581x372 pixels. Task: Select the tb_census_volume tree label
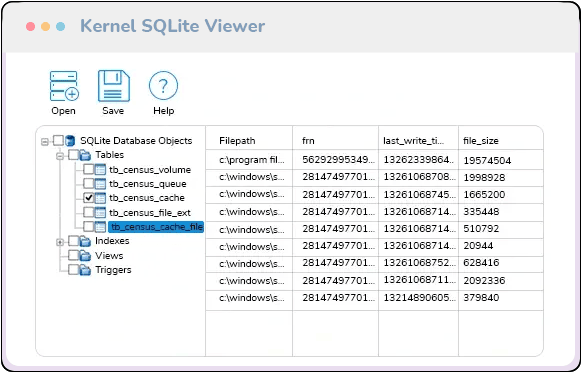coord(150,170)
